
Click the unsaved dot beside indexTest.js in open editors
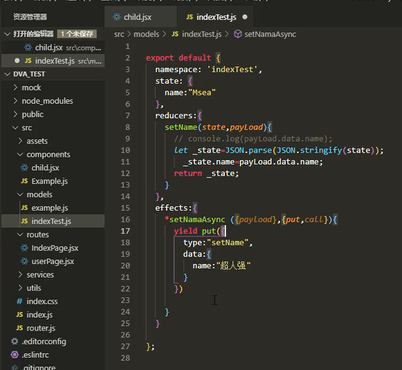17,61
